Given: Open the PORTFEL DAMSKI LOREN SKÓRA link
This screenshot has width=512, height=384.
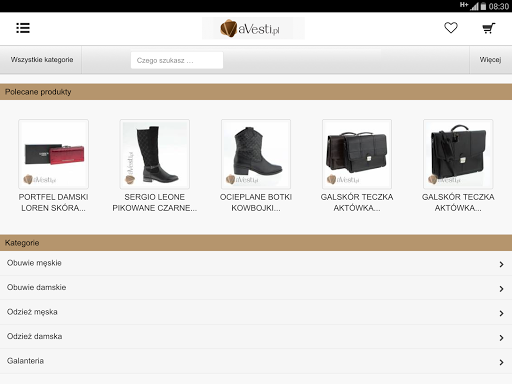Looking at the screenshot, I should 53,202.
